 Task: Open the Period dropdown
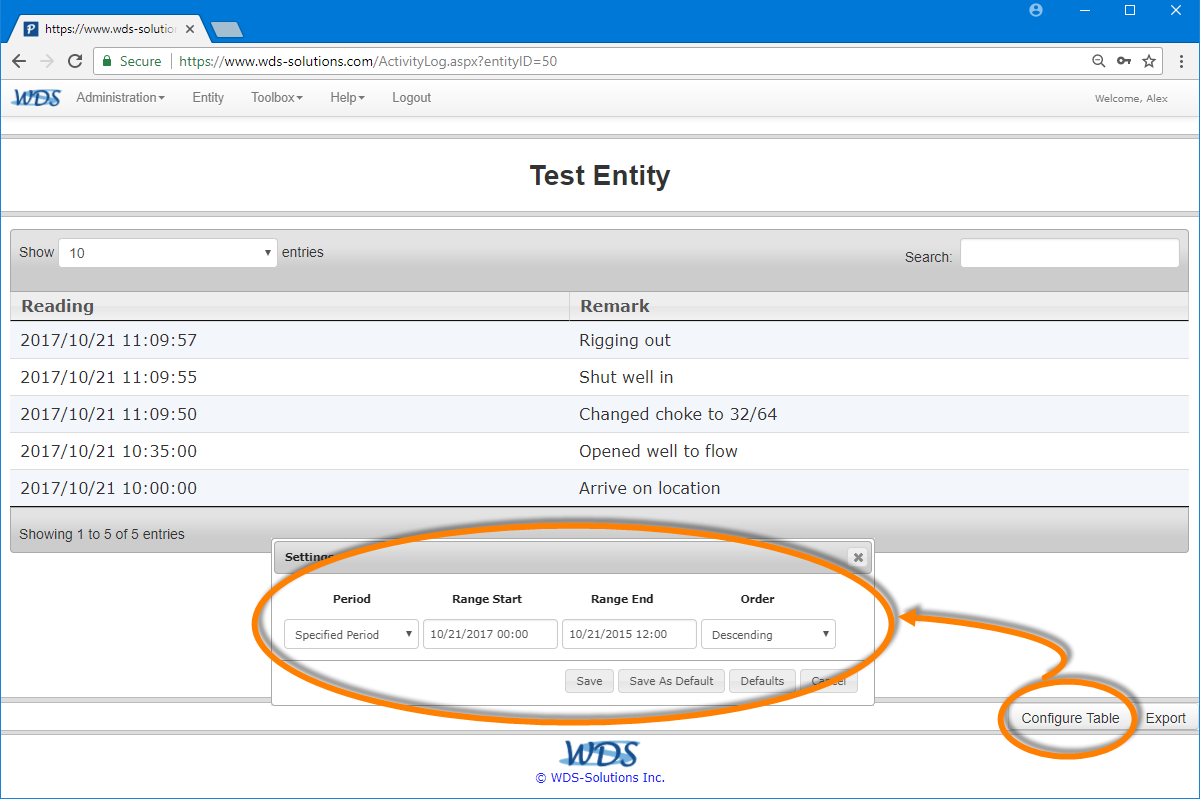[351, 635]
